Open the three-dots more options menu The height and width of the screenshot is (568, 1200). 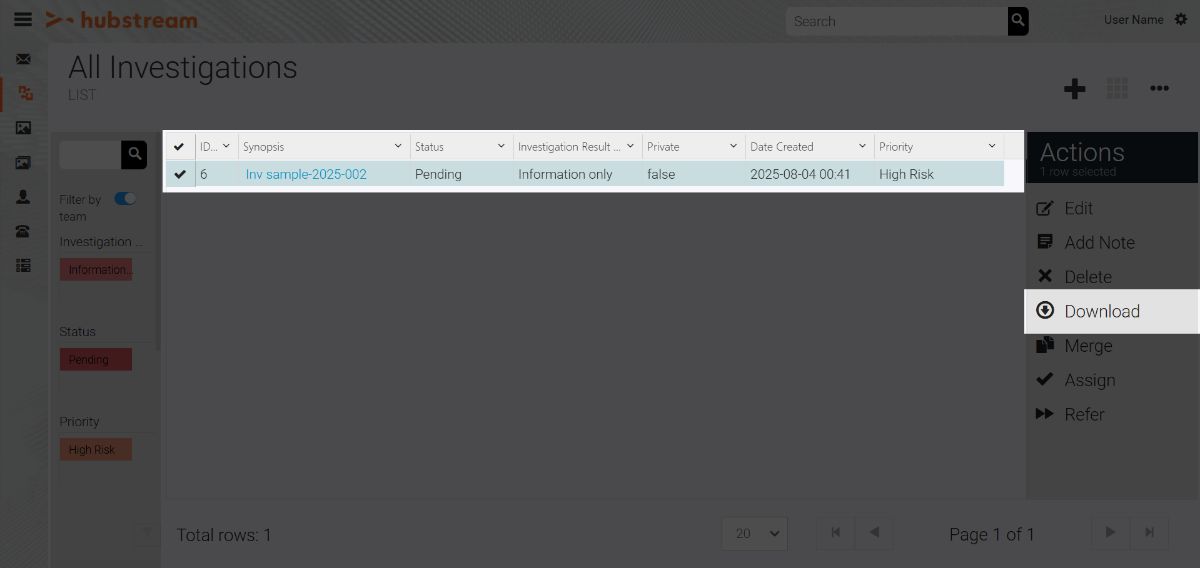coord(1159,89)
